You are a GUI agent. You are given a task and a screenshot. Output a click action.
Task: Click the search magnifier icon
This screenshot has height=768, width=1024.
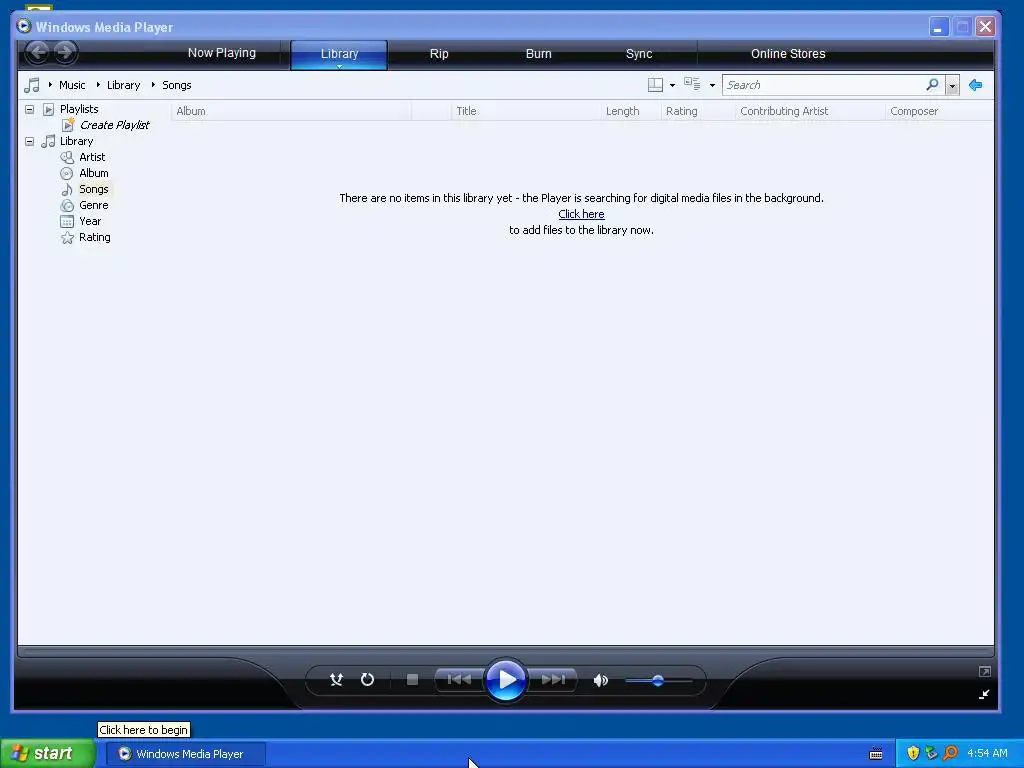(933, 85)
